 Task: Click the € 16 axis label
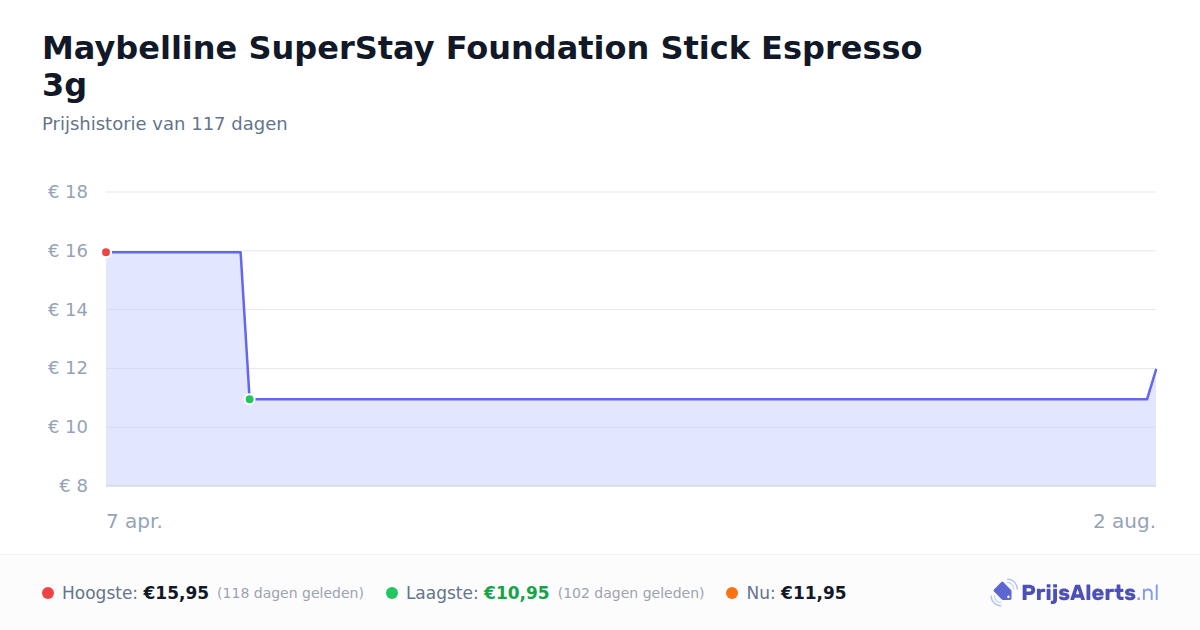pyautogui.click(x=68, y=251)
